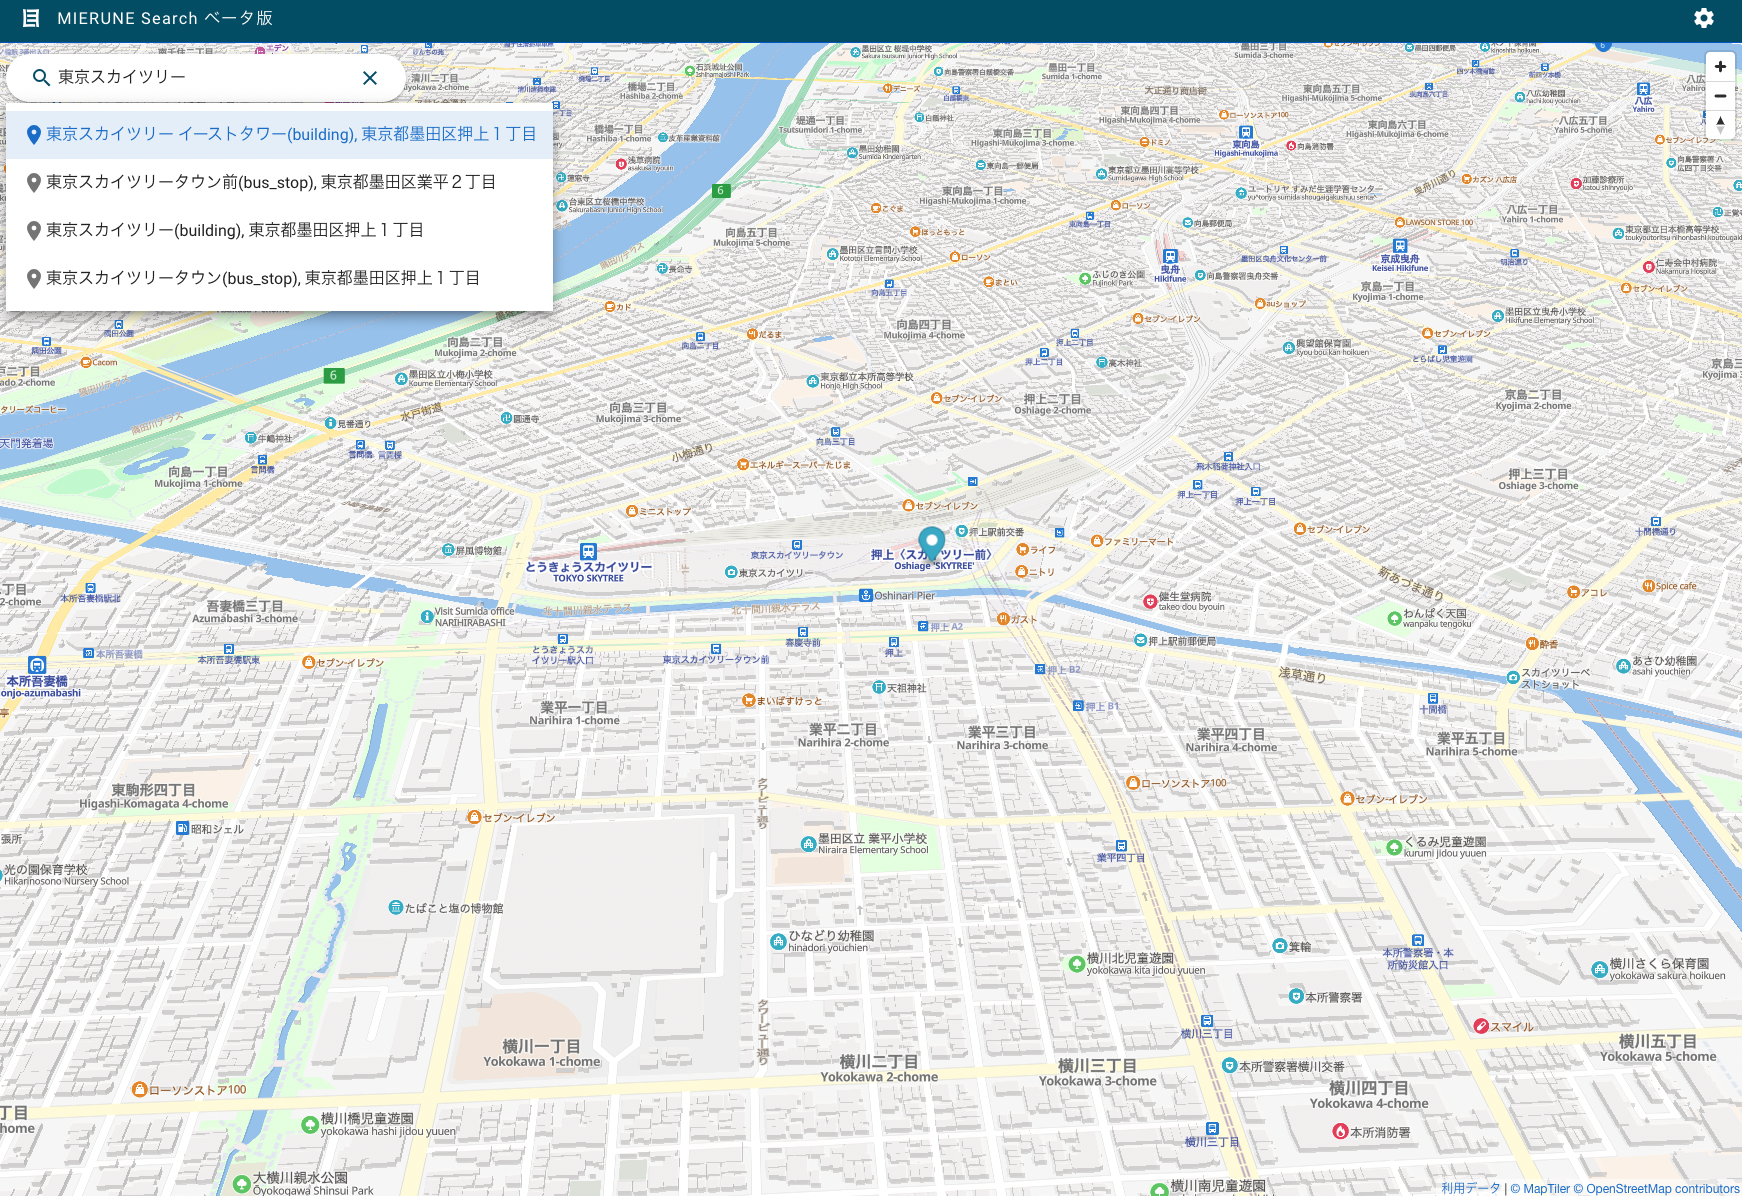Select the 曳舟 Hikifune station icon
This screenshot has height=1196, width=1742.
tap(1170, 257)
